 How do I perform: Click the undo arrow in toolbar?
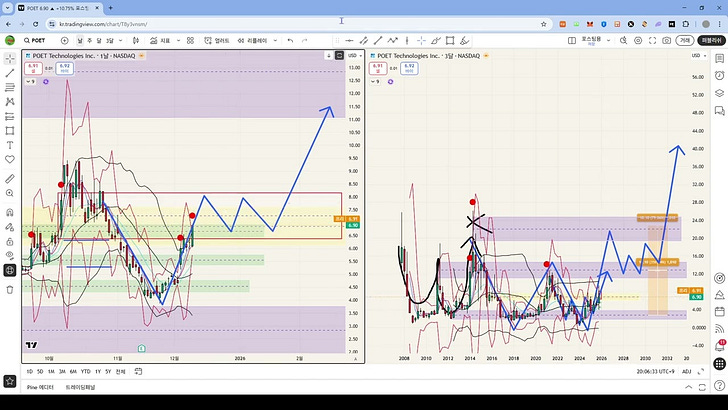click(290, 40)
